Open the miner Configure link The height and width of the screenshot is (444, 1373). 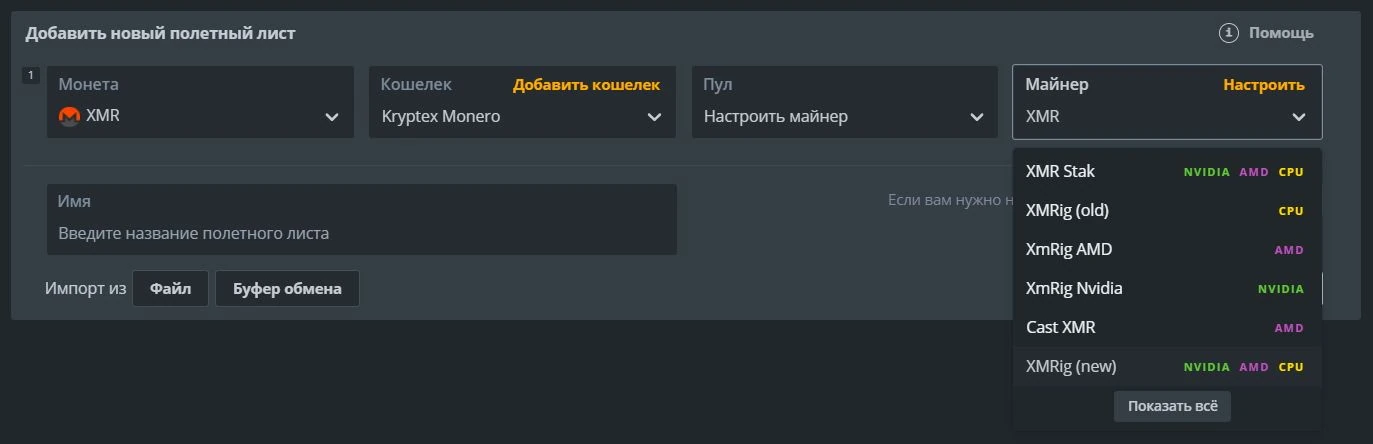coord(1264,85)
